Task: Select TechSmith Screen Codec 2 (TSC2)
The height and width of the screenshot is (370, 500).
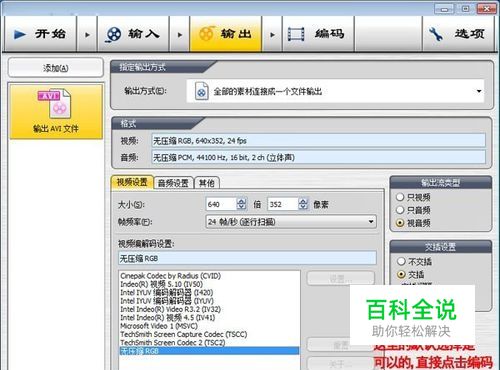Action: (209, 343)
